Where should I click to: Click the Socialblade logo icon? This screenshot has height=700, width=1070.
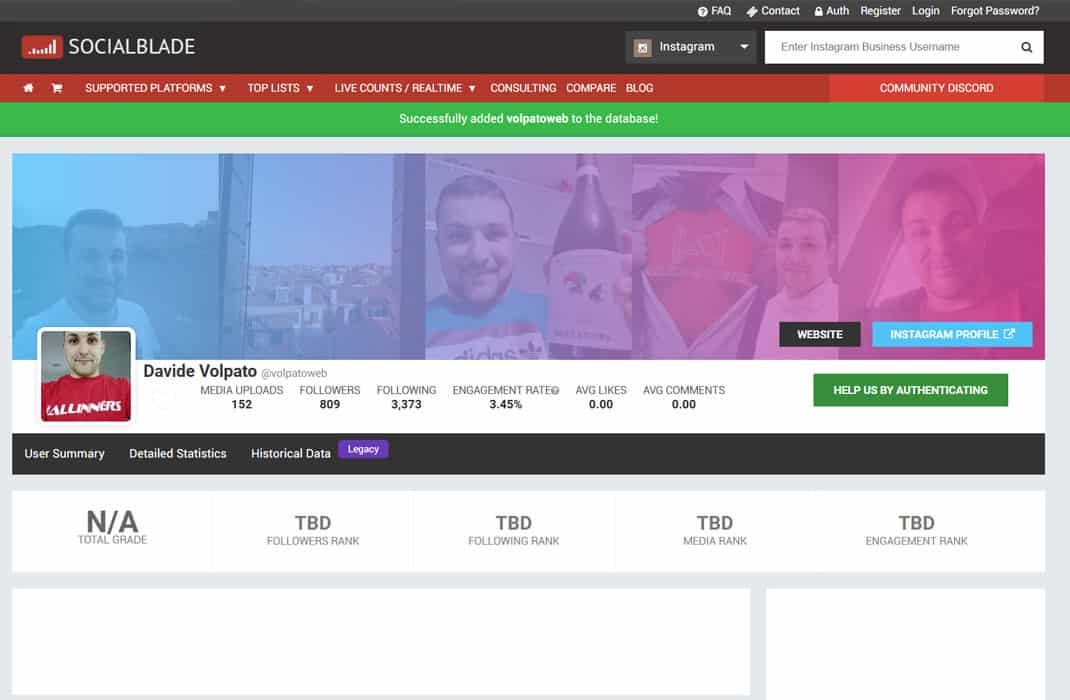tap(42, 47)
